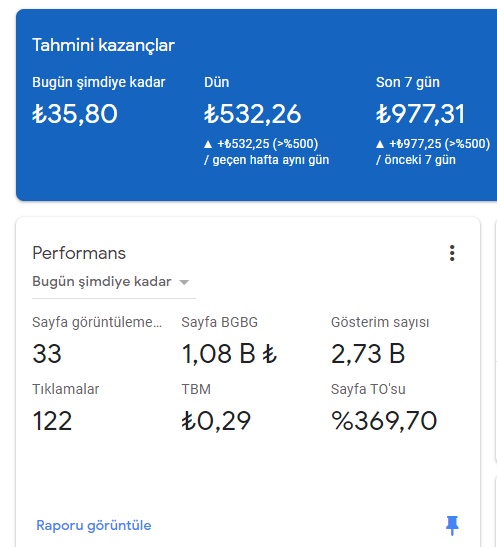497x547 pixels.
Task: Select the 'Sayfa görüntüleme' metric value 33
Action: (47, 354)
